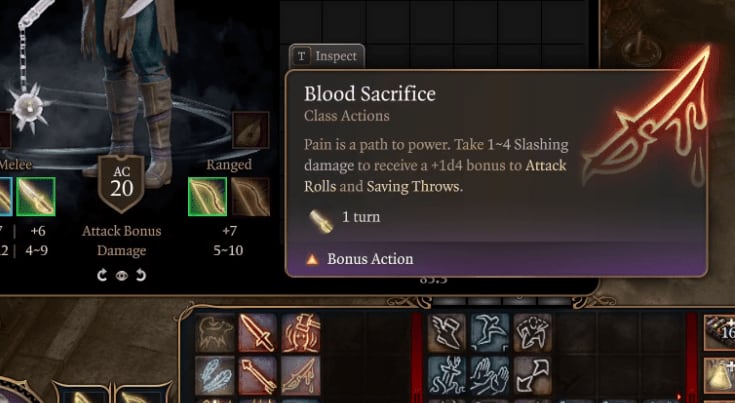
Task: Choose the two-hands Help action
Action: tap(490, 375)
